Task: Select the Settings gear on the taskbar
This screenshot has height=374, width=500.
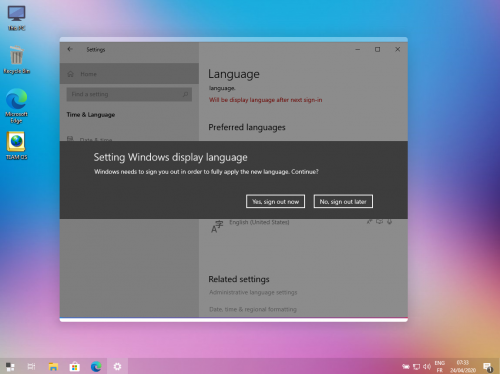Action: [x=117, y=367]
